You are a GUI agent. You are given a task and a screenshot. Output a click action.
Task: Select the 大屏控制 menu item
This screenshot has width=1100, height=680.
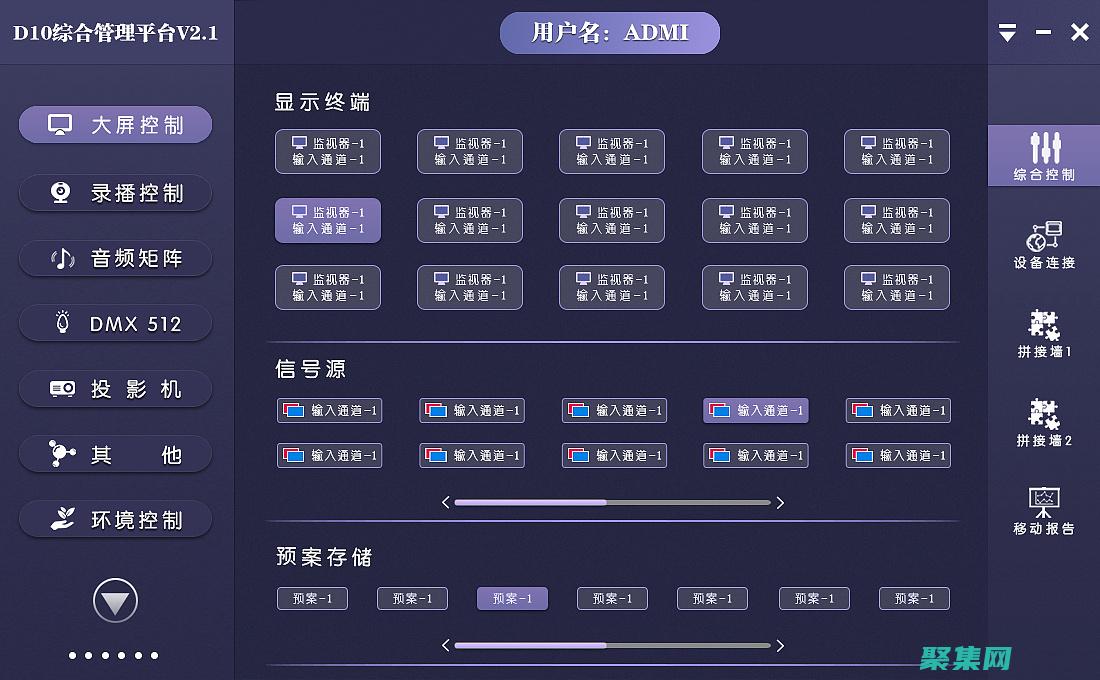coord(115,125)
